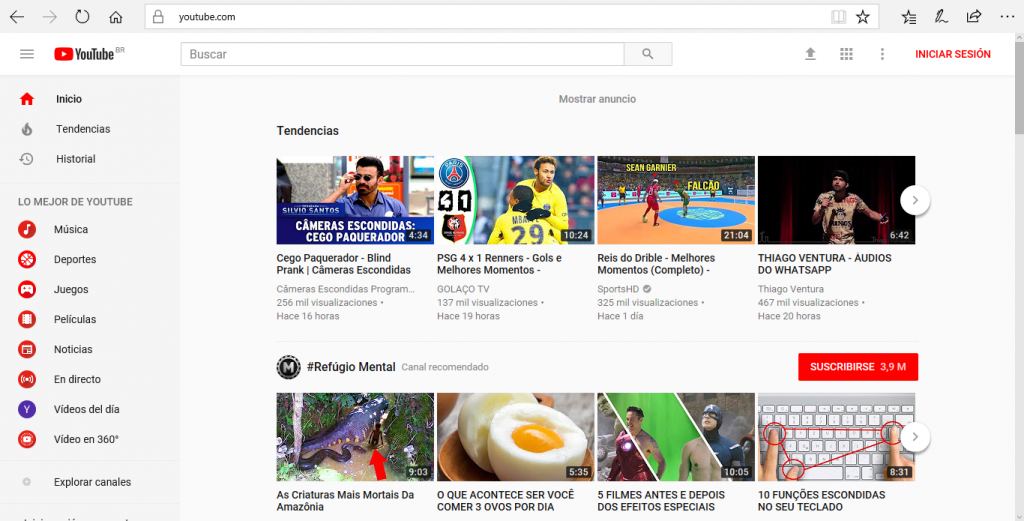Open the hamburger guide menu
Viewport: 1024px width, 521px height.
point(27,54)
